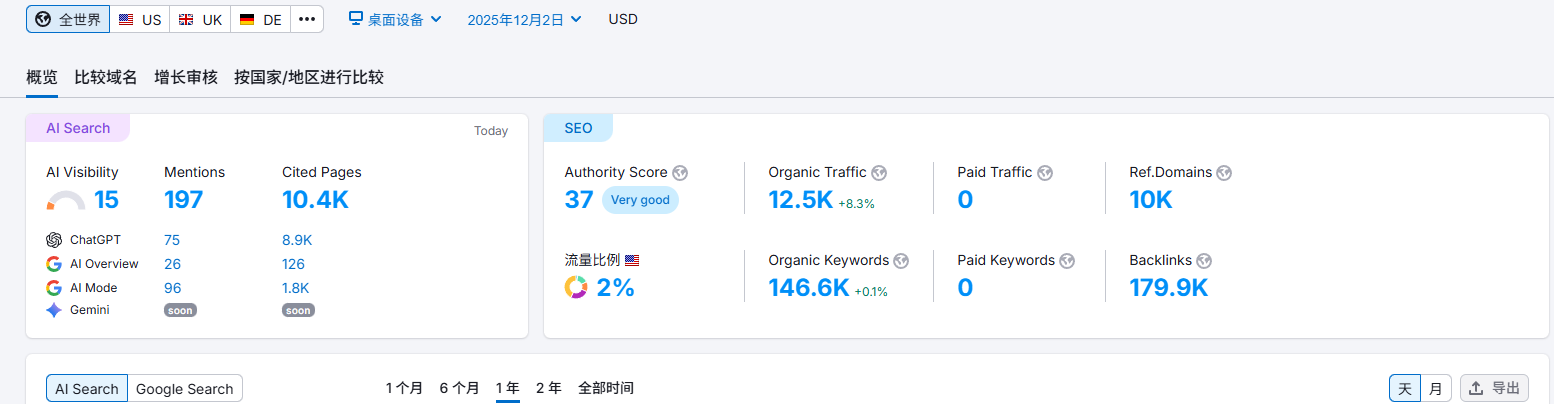Switch region to DE
1554x404 pixels.
261,19
